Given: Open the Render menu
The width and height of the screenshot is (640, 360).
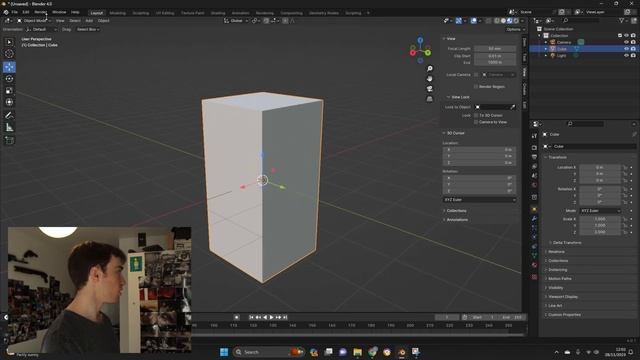Looking at the screenshot, I should (40, 12).
